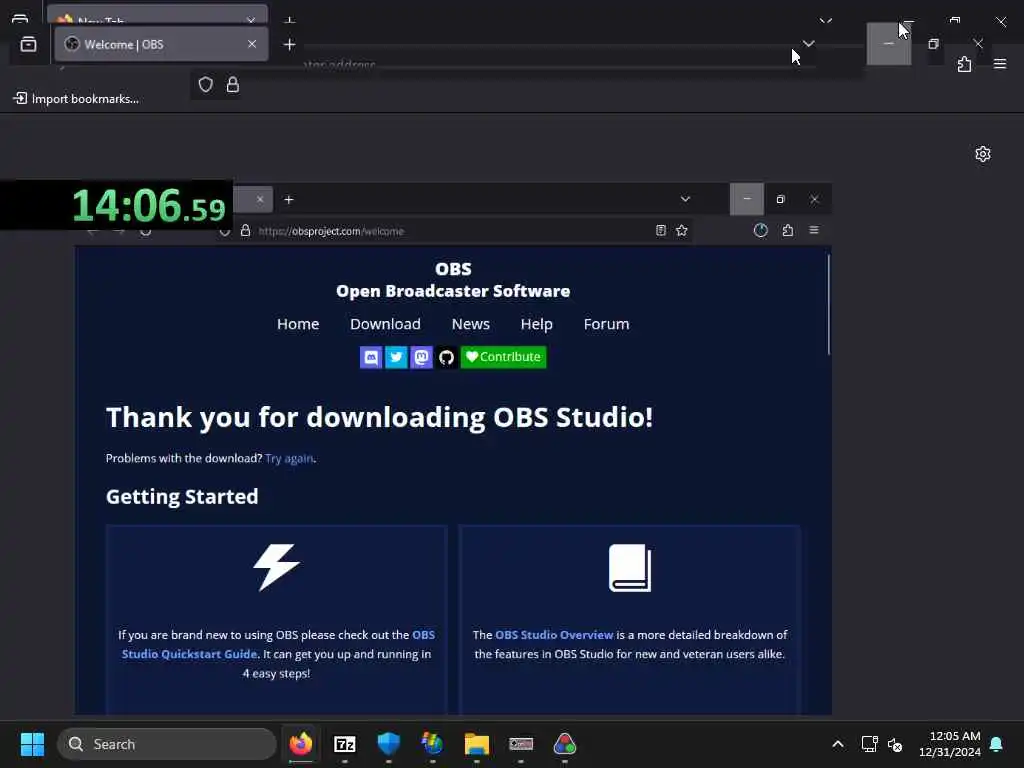Open new tab page settings gear

tap(983, 154)
